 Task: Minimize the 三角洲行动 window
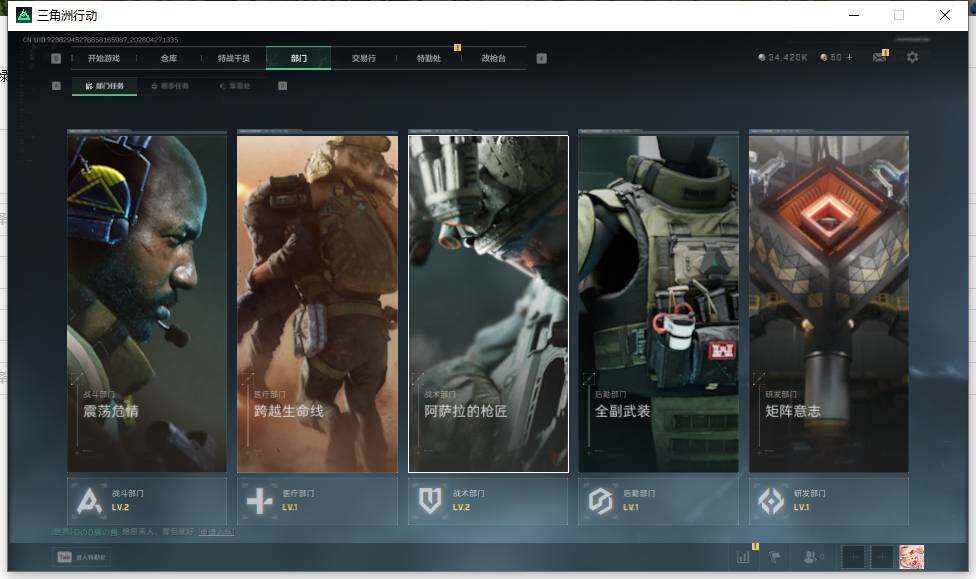tap(854, 15)
